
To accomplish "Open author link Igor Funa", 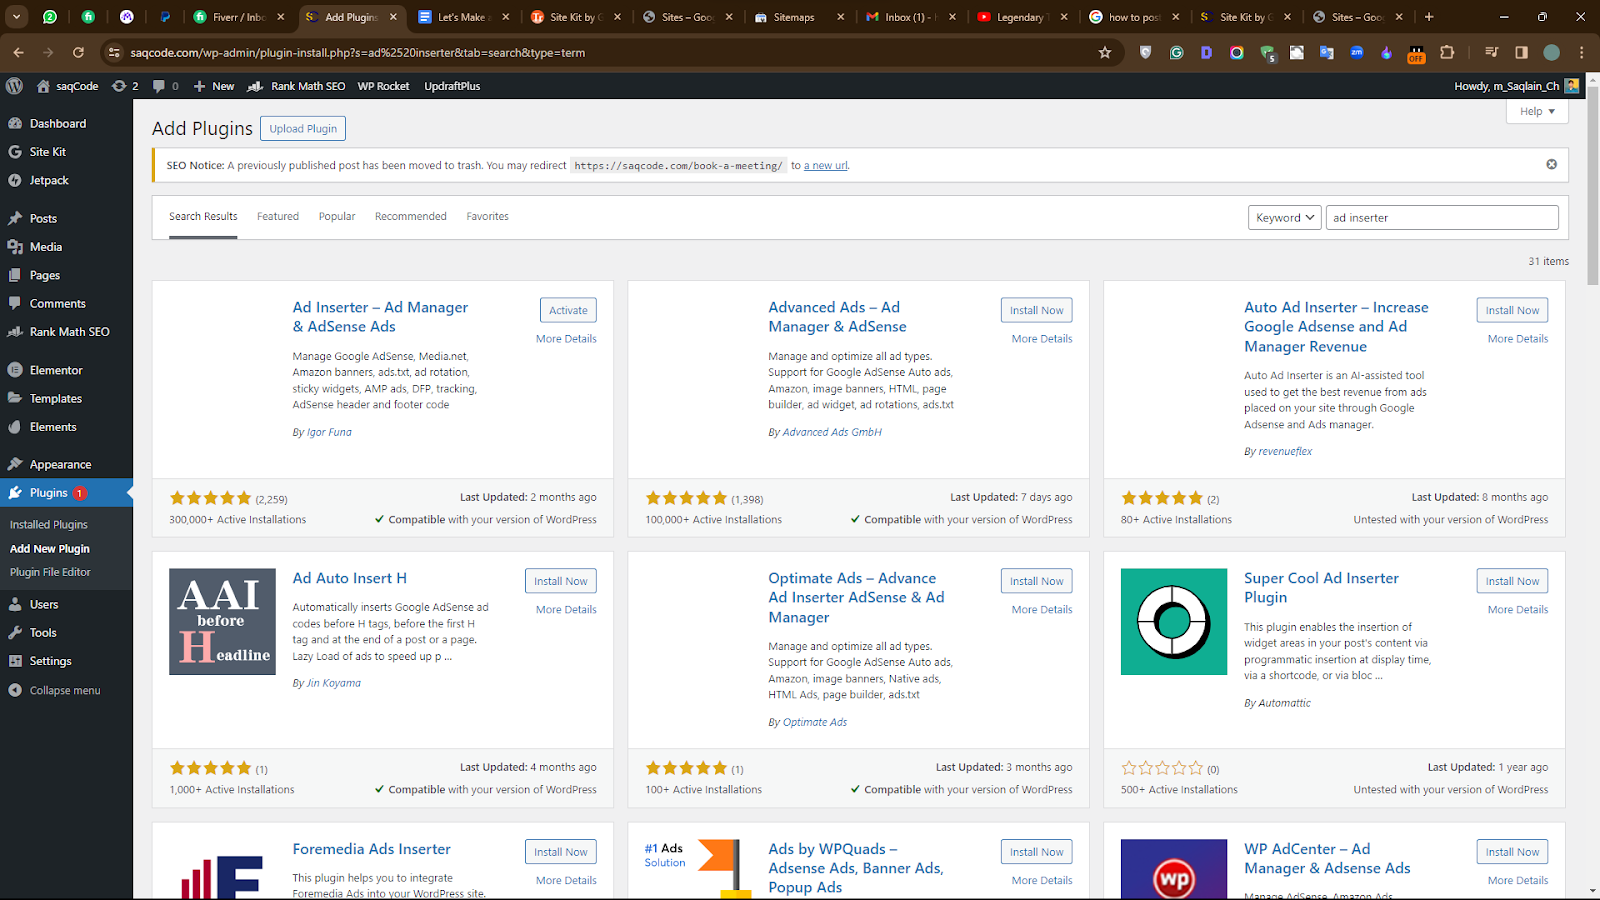I will (329, 433).
